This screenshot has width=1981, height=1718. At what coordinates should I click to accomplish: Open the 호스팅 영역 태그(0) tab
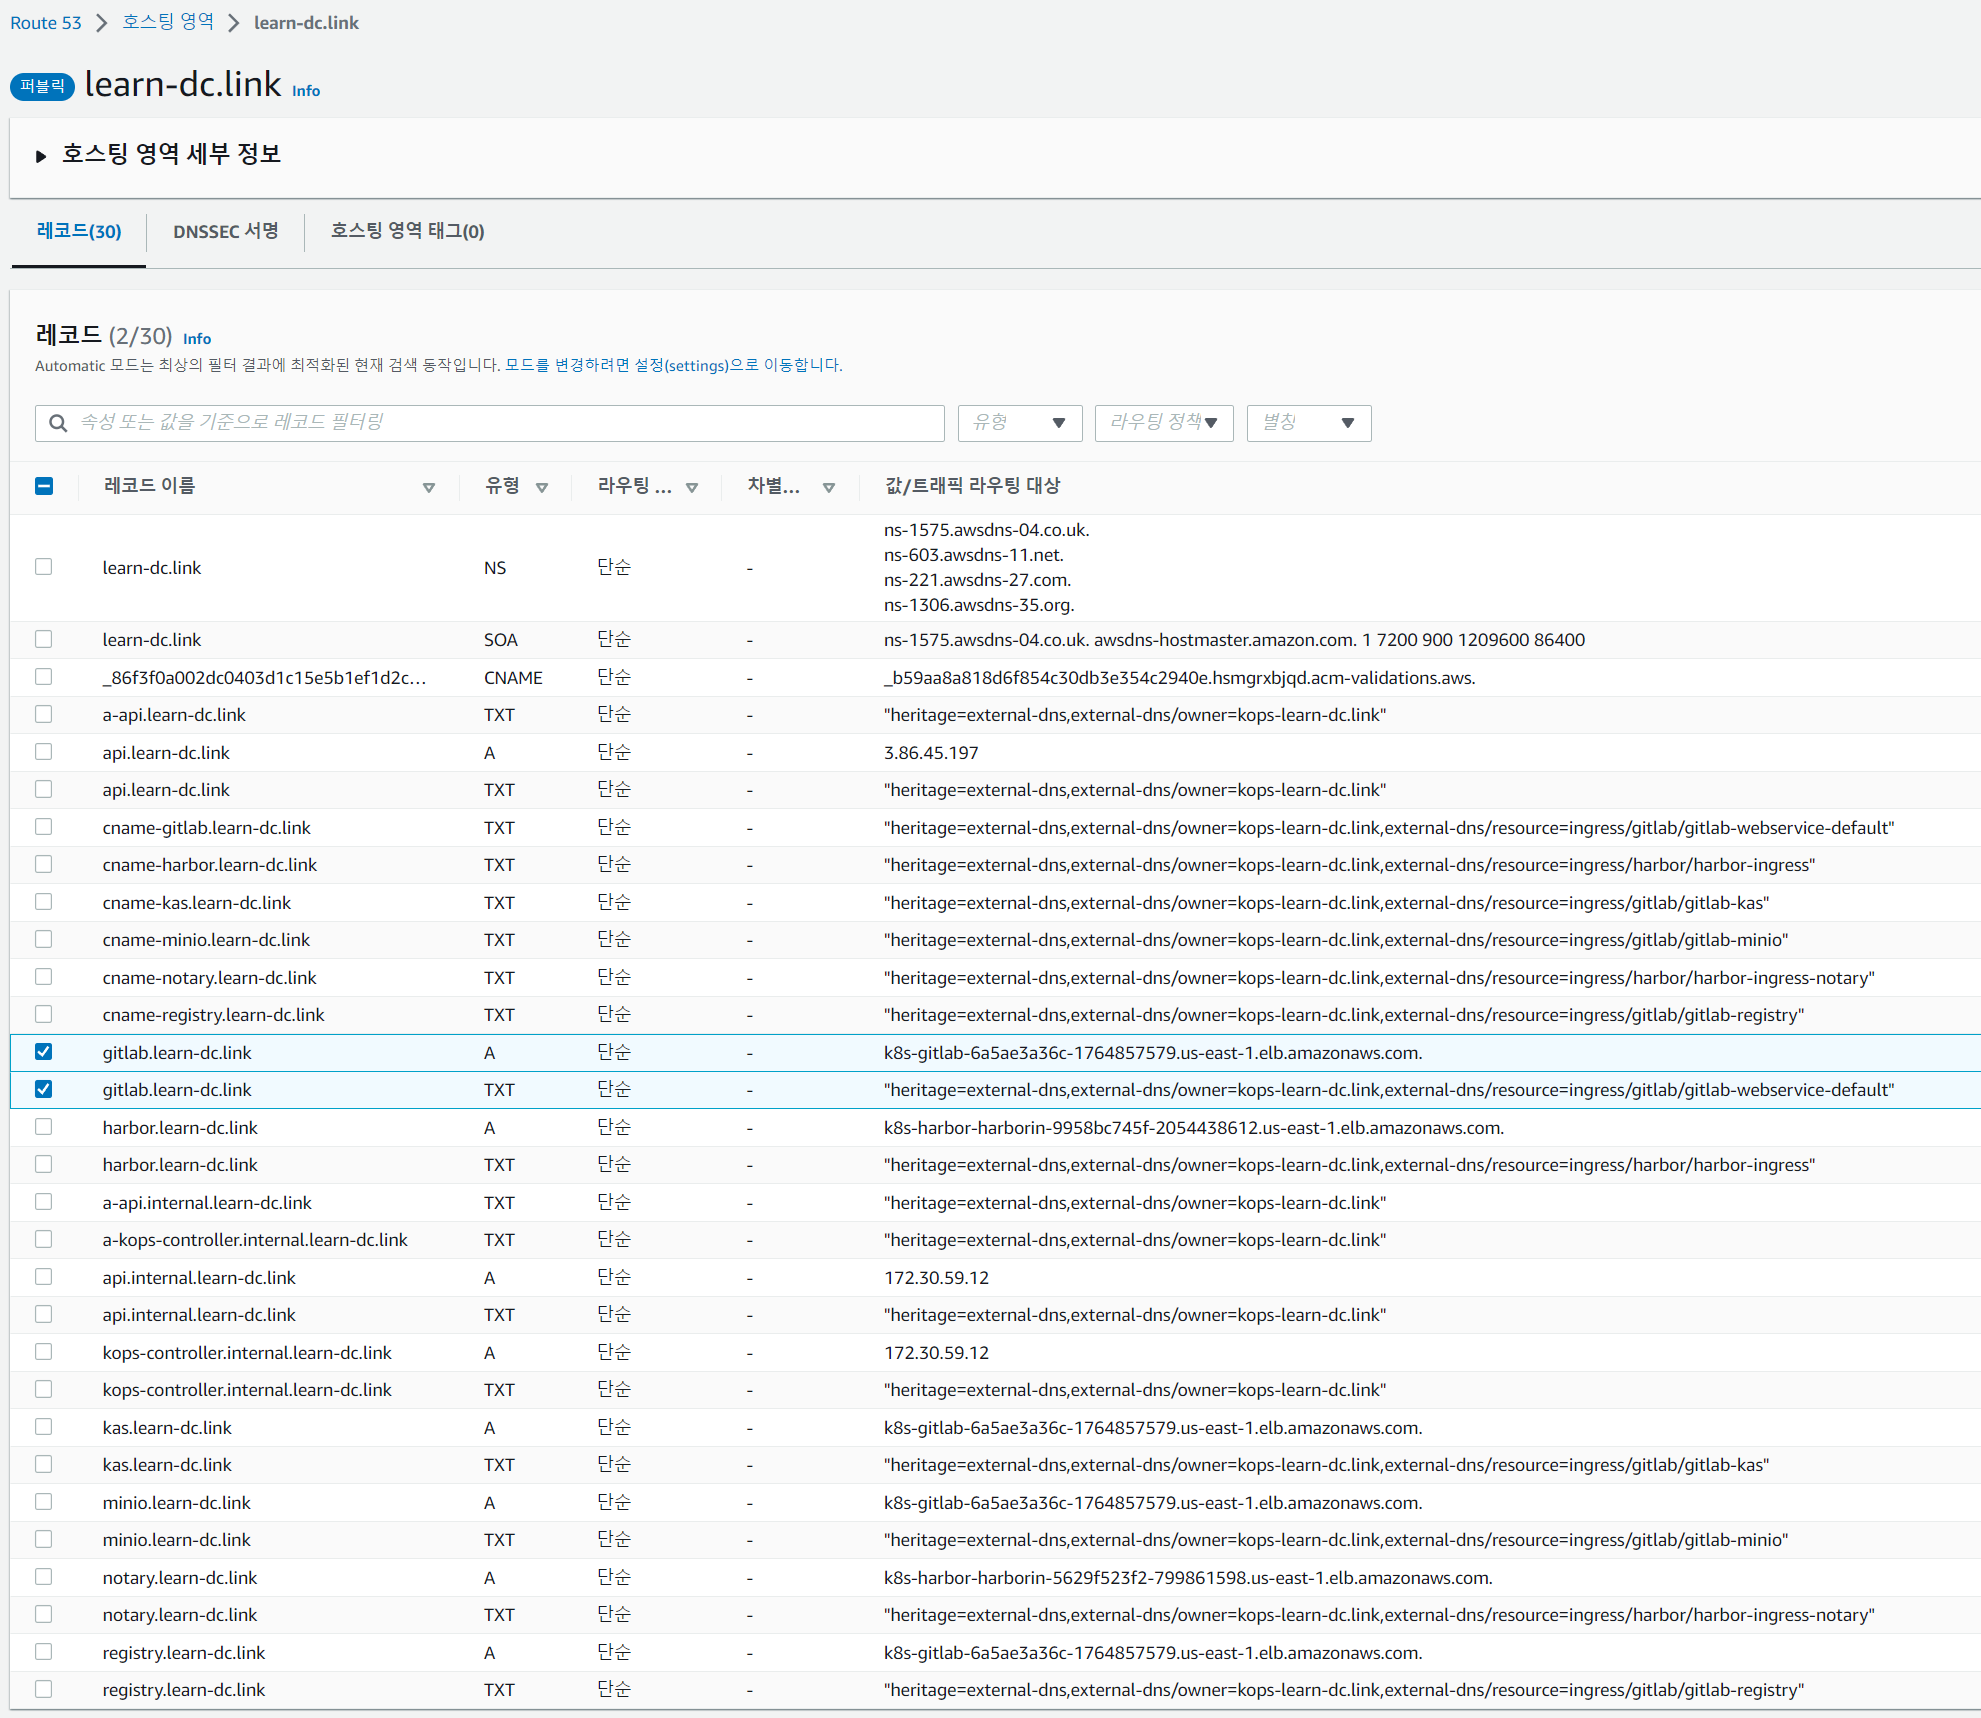click(x=407, y=232)
